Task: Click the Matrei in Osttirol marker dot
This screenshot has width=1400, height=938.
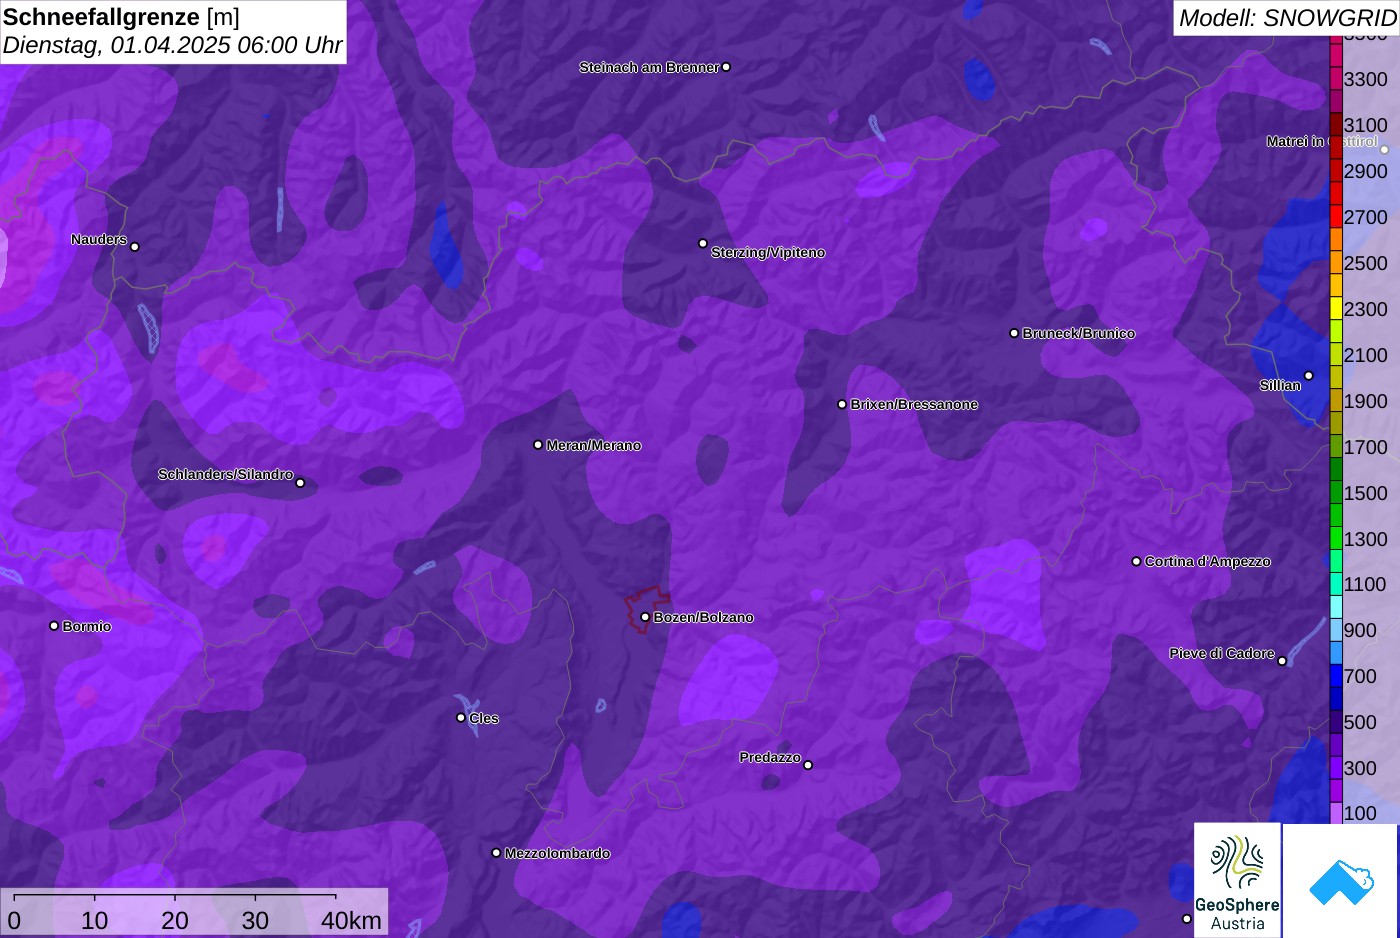Action: pyautogui.click(x=1385, y=150)
